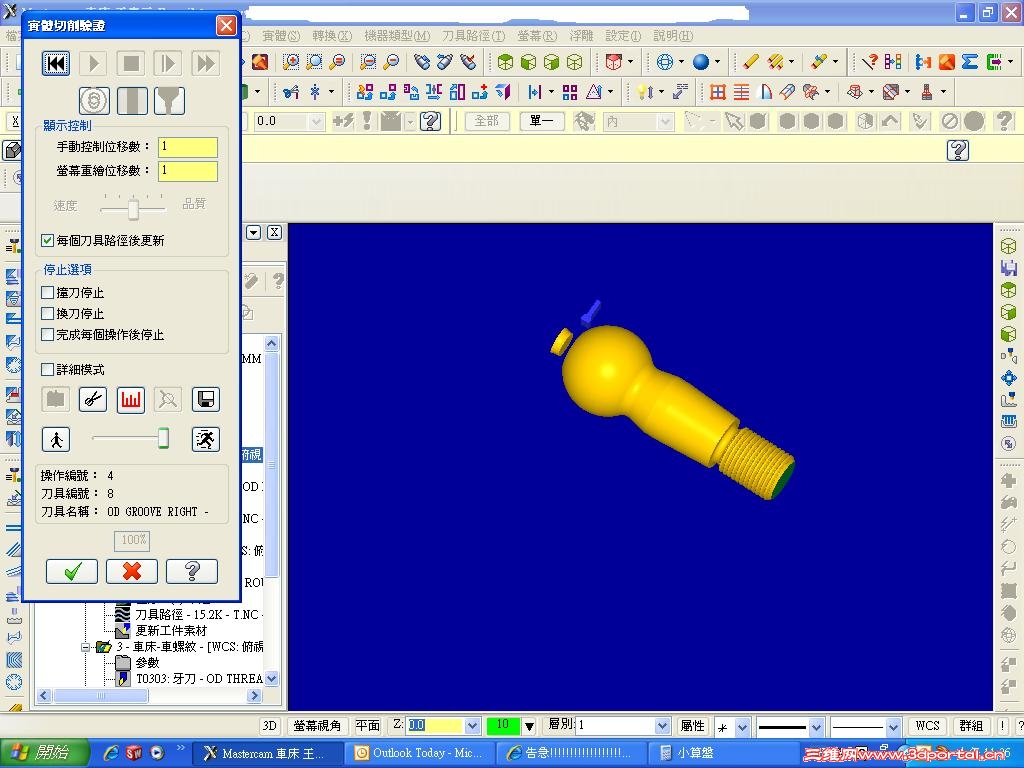Screen dimensions: 1024x768
Task: Enable the 完成每個操作後停止 checkbox
Action: [47, 334]
